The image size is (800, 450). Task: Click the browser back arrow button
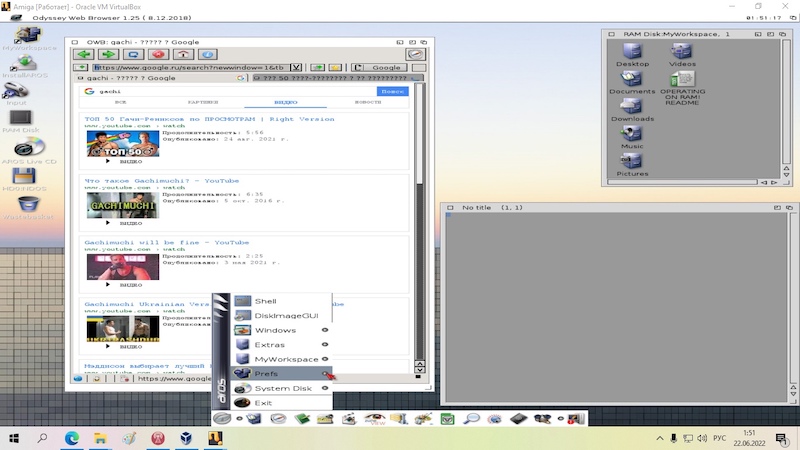pyautogui.click(x=84, y=54)
